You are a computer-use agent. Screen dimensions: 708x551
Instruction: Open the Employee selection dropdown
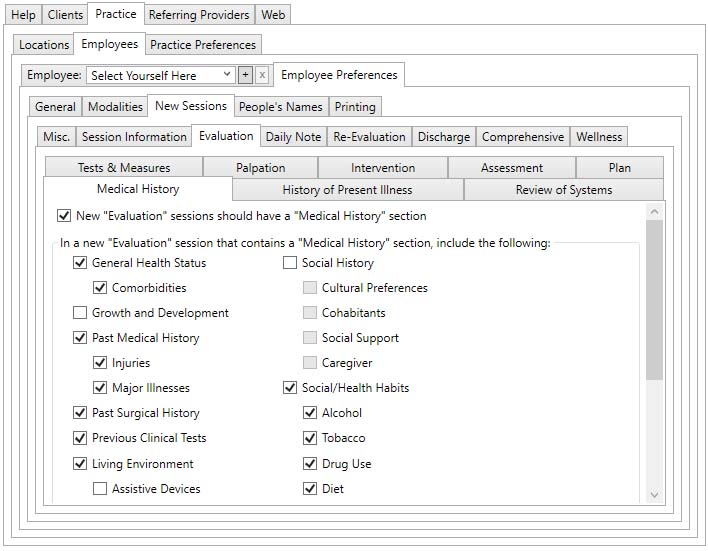tap(160, 75)
